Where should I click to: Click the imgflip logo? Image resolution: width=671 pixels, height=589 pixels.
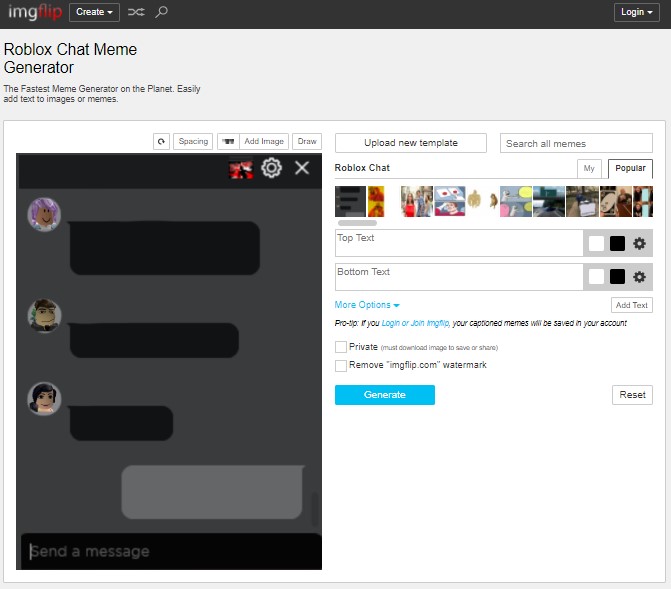click(35, 12)
